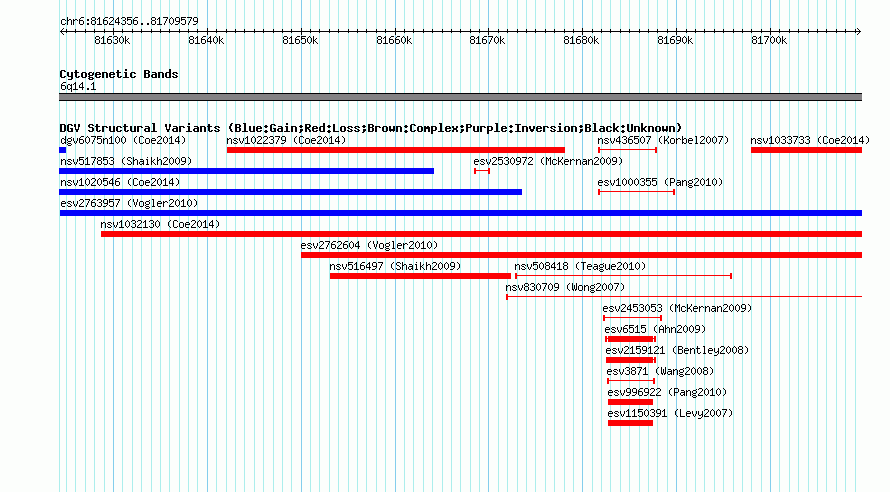Click the red nsv1022379 loss bar
The width and height of the screenshot is (890, 492).
(396, 150)
